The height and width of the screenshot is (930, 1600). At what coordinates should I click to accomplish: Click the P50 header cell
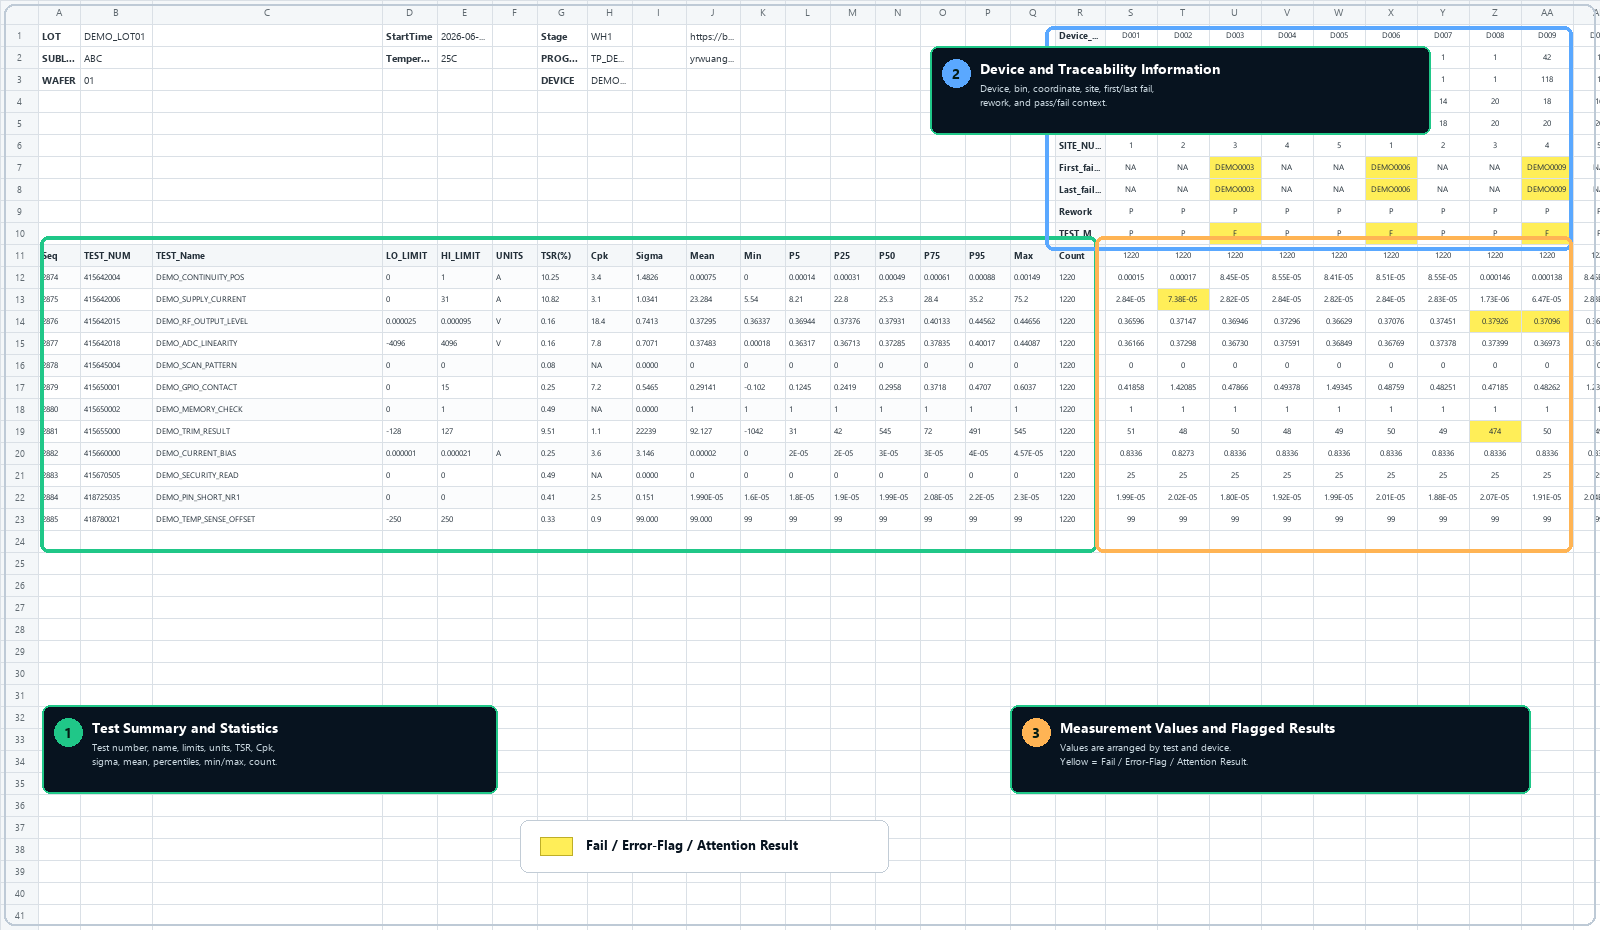(898, 256)
